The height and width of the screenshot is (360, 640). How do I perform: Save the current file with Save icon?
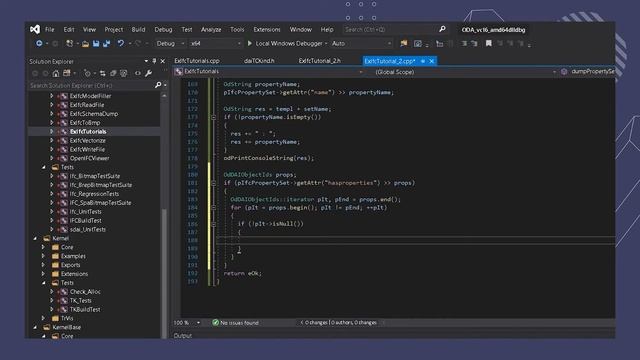[96, 43]
